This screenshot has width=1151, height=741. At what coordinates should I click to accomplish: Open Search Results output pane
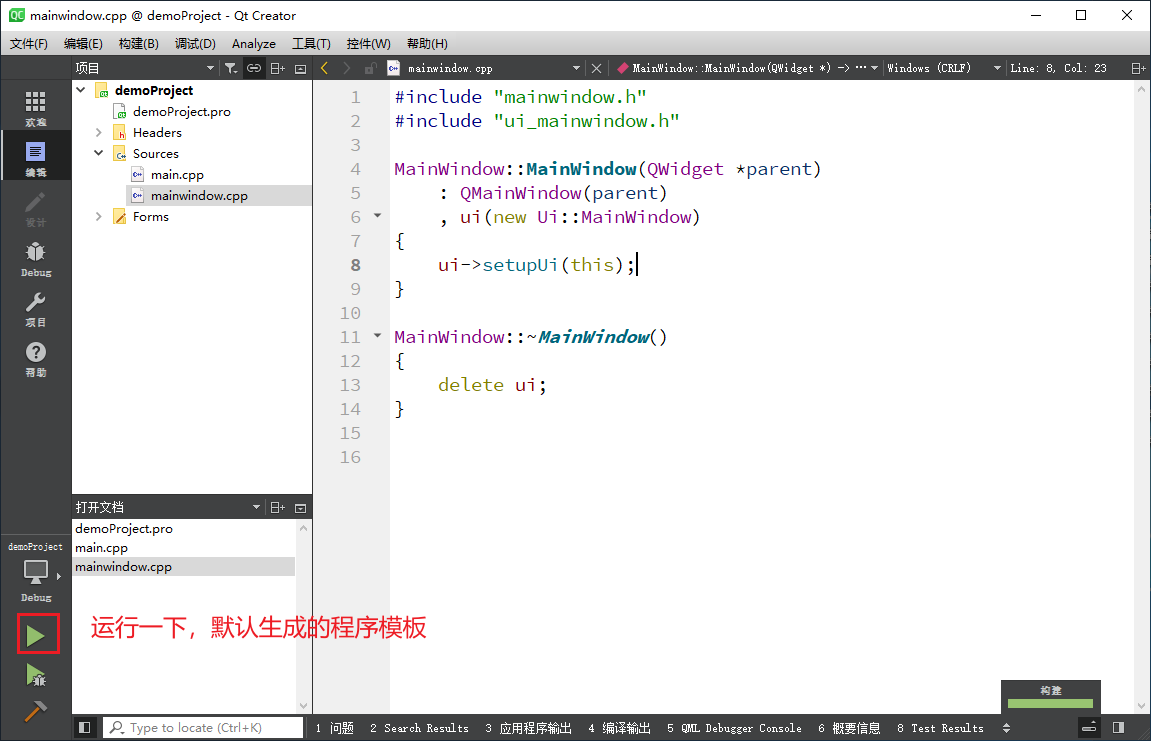419,728
